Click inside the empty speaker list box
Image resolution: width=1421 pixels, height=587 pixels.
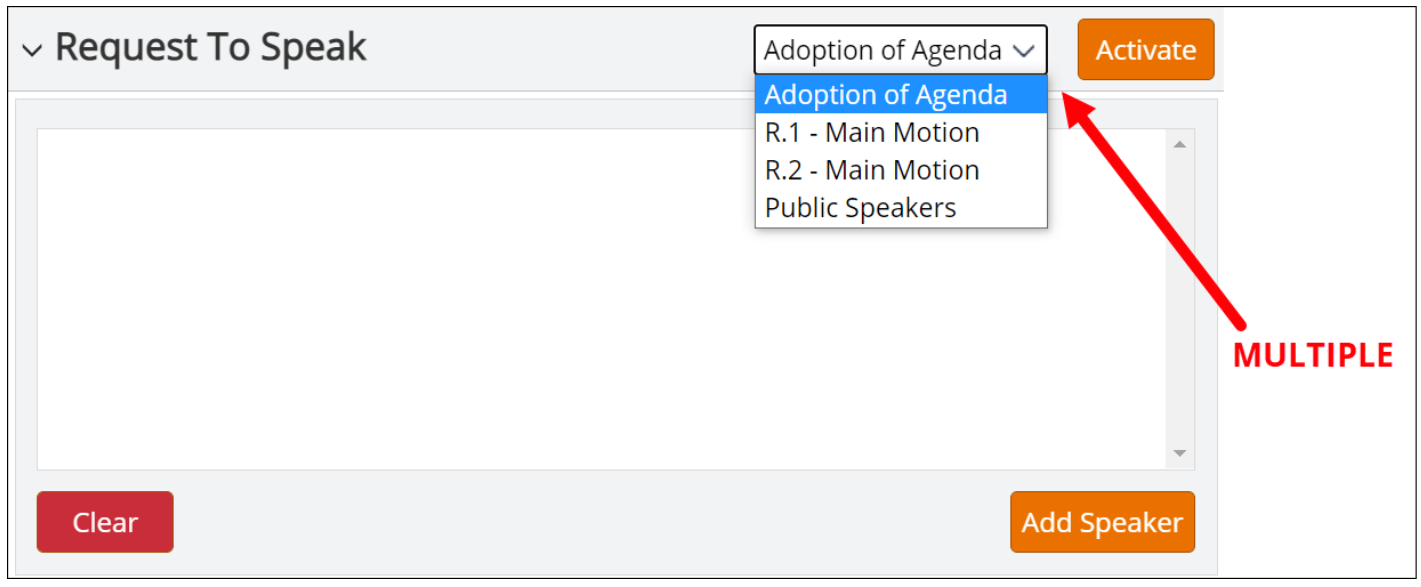[x=602, y=299]
